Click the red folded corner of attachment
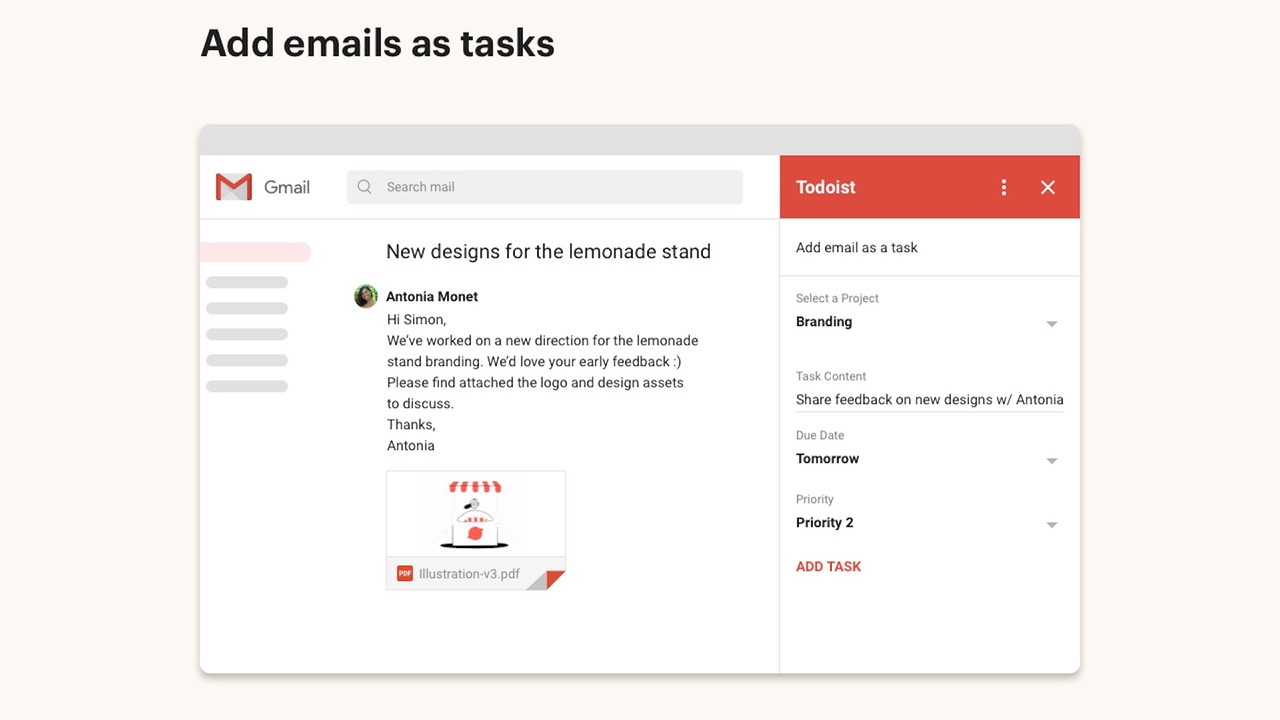The image size is (1280, 720). click(x=553, y=579)
